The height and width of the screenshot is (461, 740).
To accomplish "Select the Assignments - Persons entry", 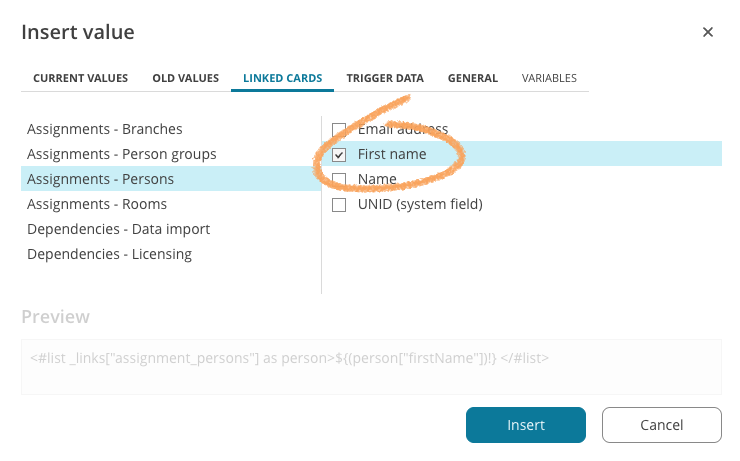I will click(x=100, y=179).
